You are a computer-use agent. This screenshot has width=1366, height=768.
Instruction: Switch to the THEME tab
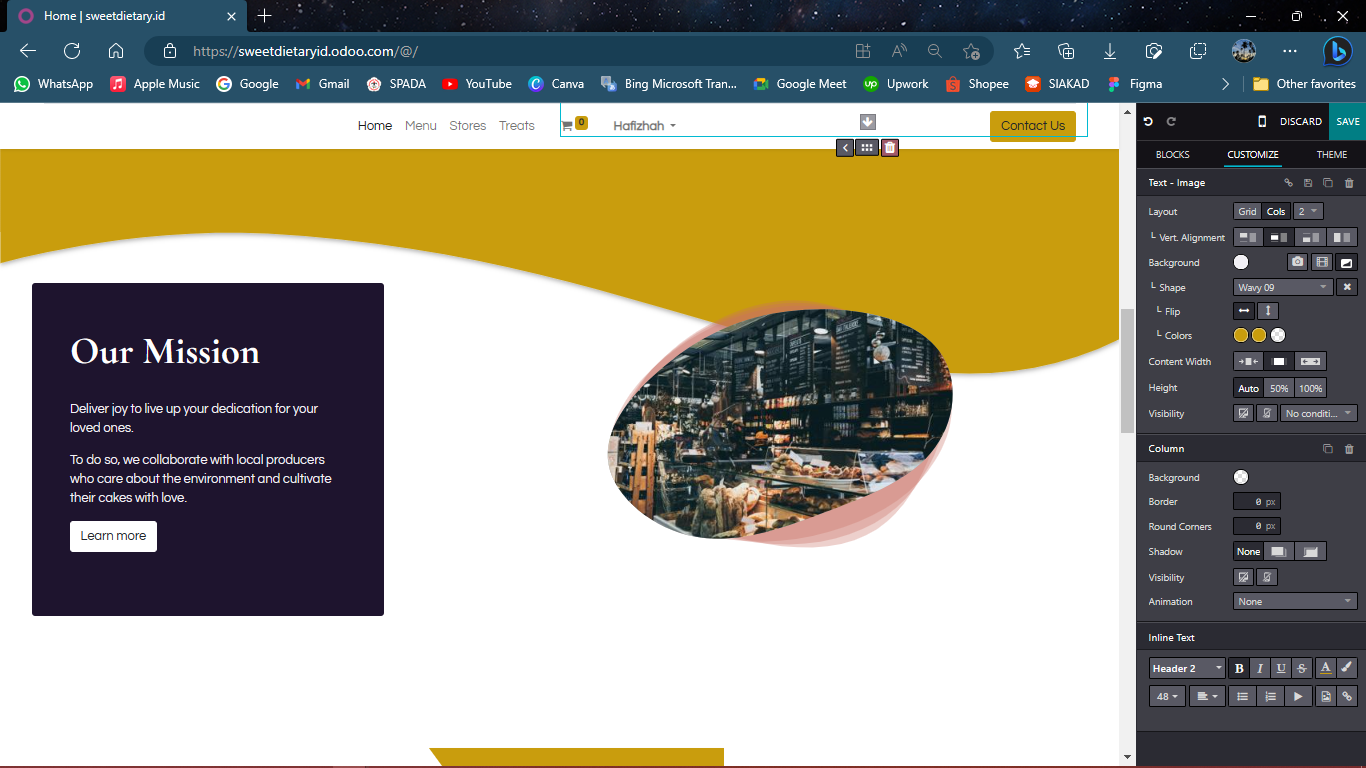1332,155
